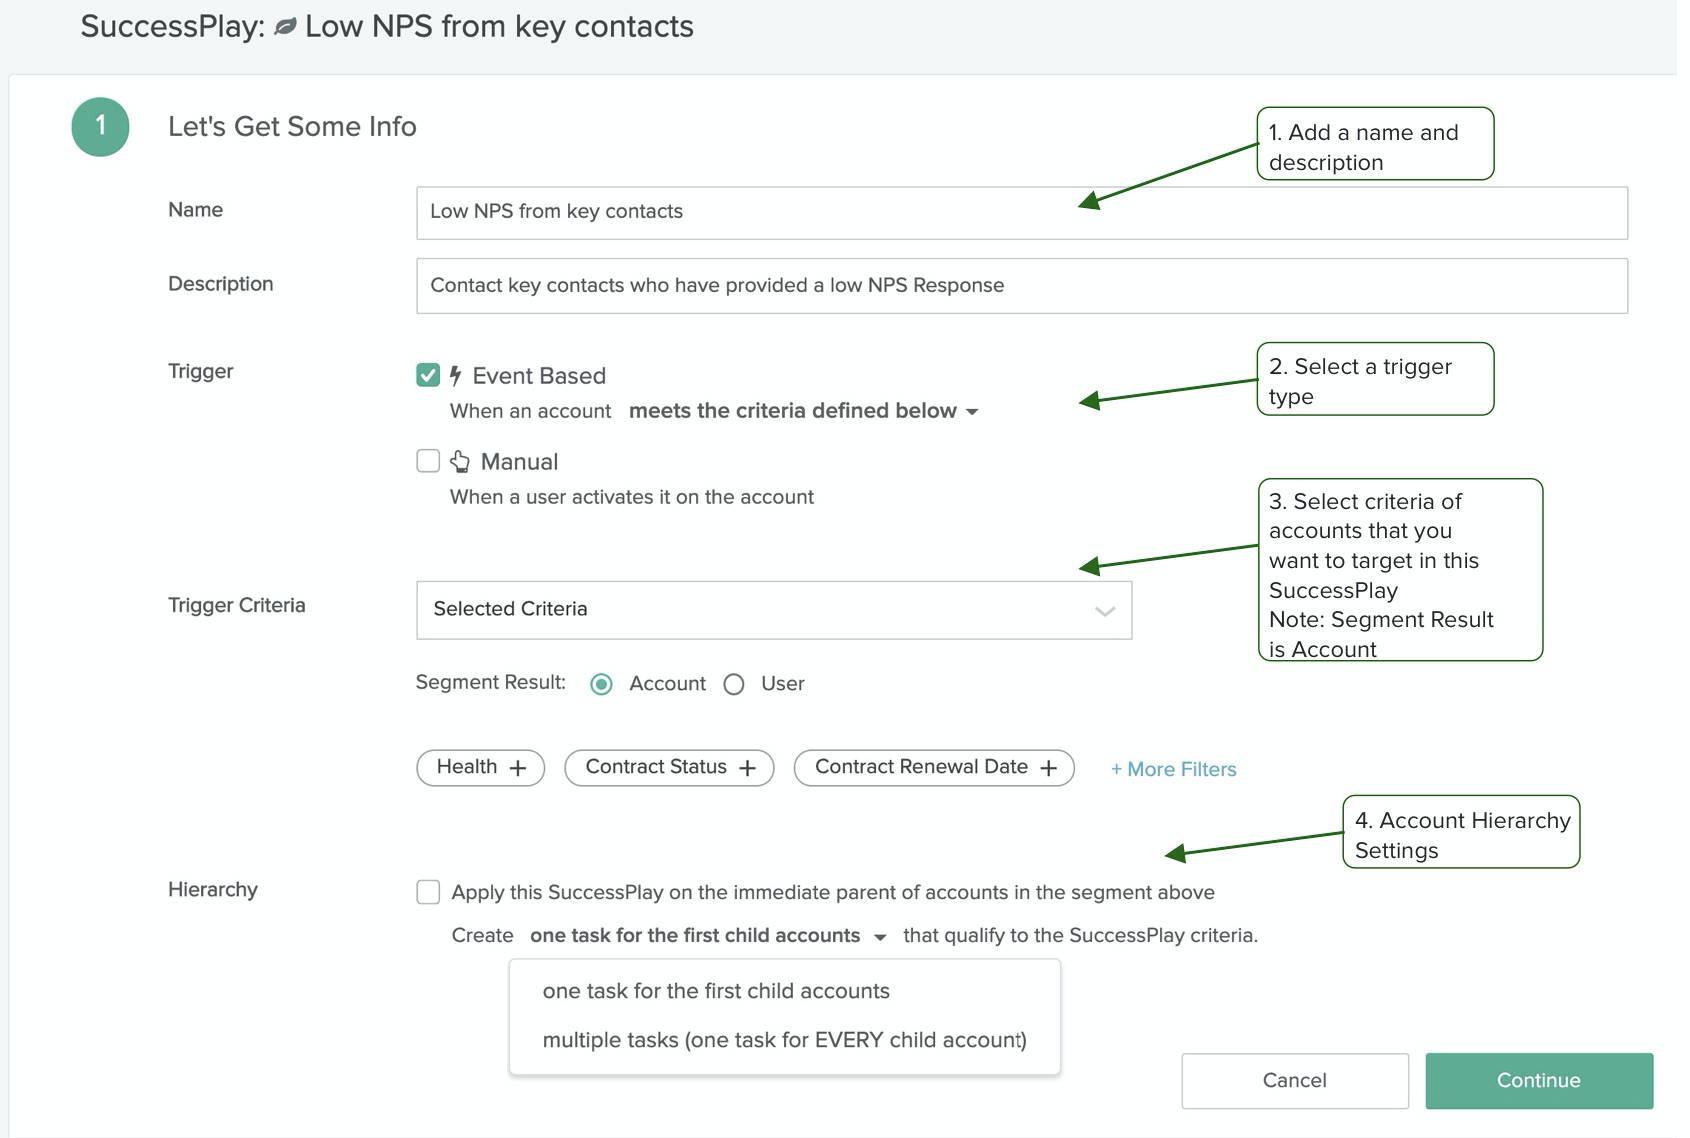Click 'When a user activates it on the account' text
The image size is (1690, 1138).
point(632,497)
